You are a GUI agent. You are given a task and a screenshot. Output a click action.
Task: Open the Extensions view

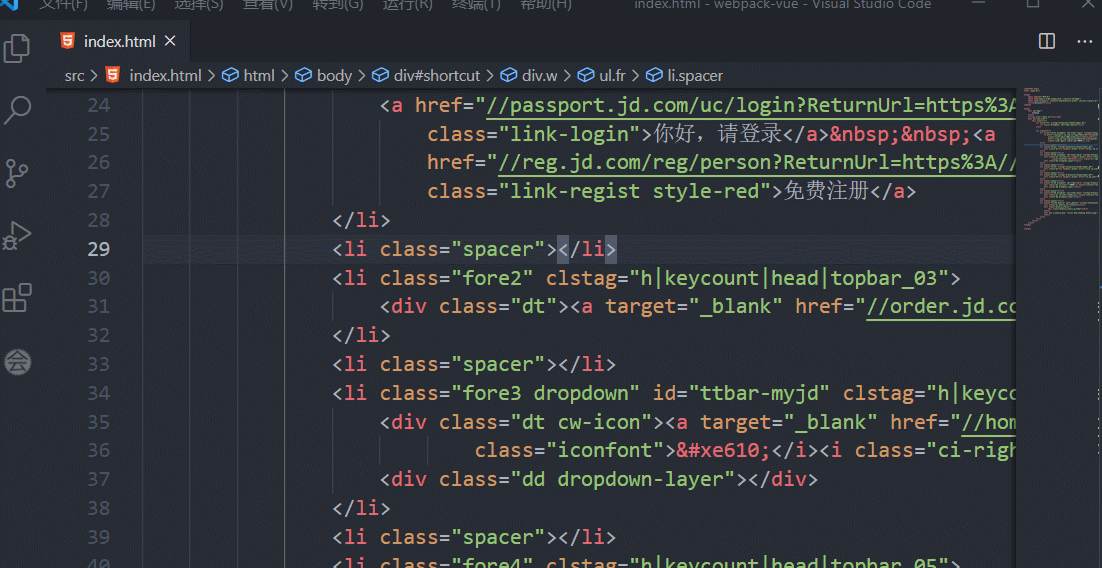tap(17, 298)
